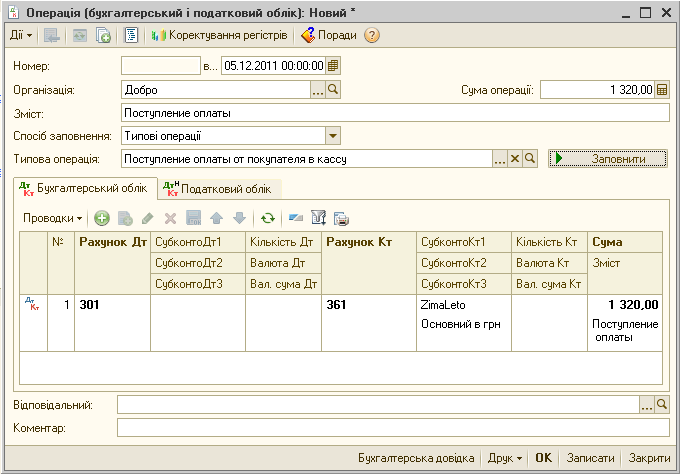This screenshot has width=680, height=474.
Task: Open the Відповідальний ellipsis selector
Action: 647,405
